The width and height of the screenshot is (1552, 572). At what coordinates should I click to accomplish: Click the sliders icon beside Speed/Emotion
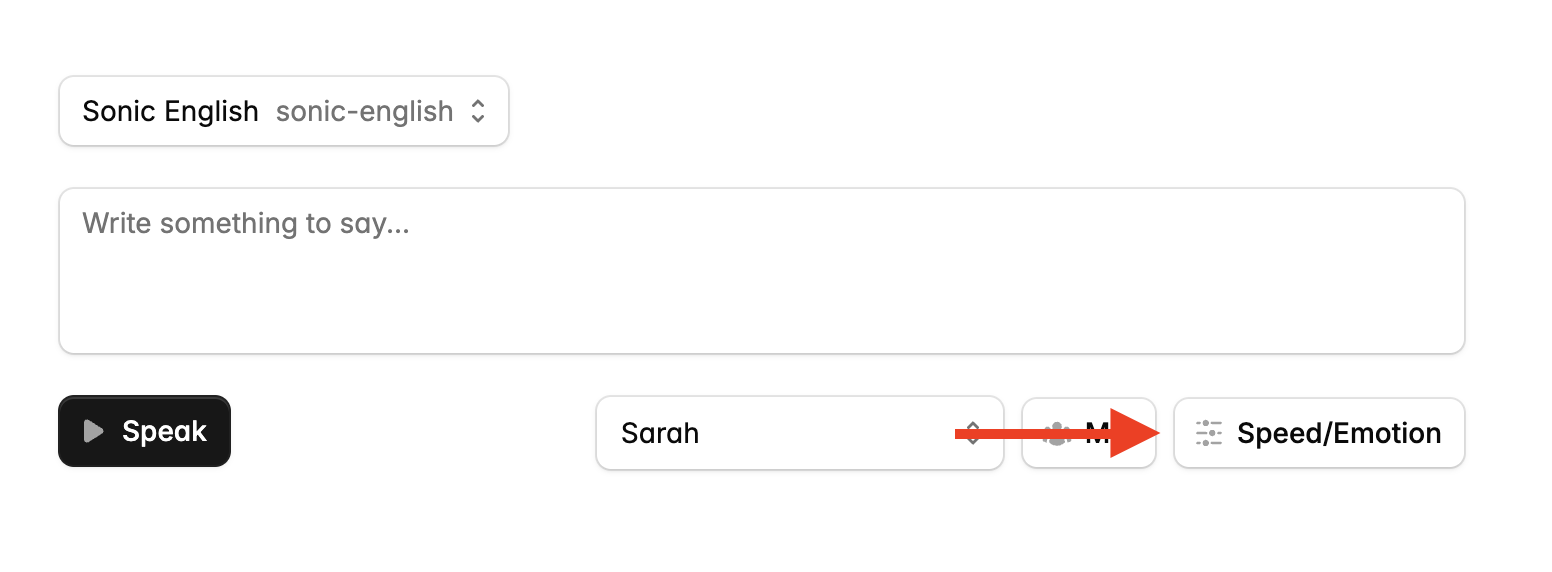1209,433
